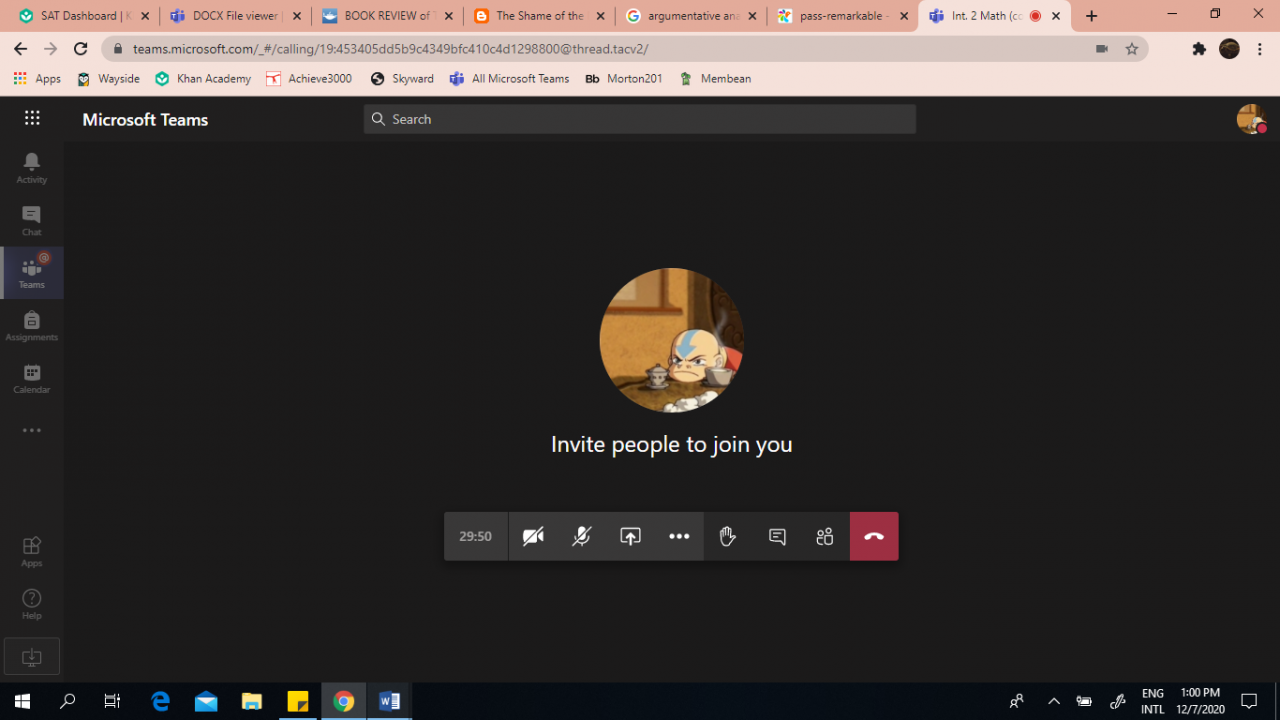Open the profile menu avatar in Teams
The width and height of the screenshot is (1280, 720).
point(1251,119)
